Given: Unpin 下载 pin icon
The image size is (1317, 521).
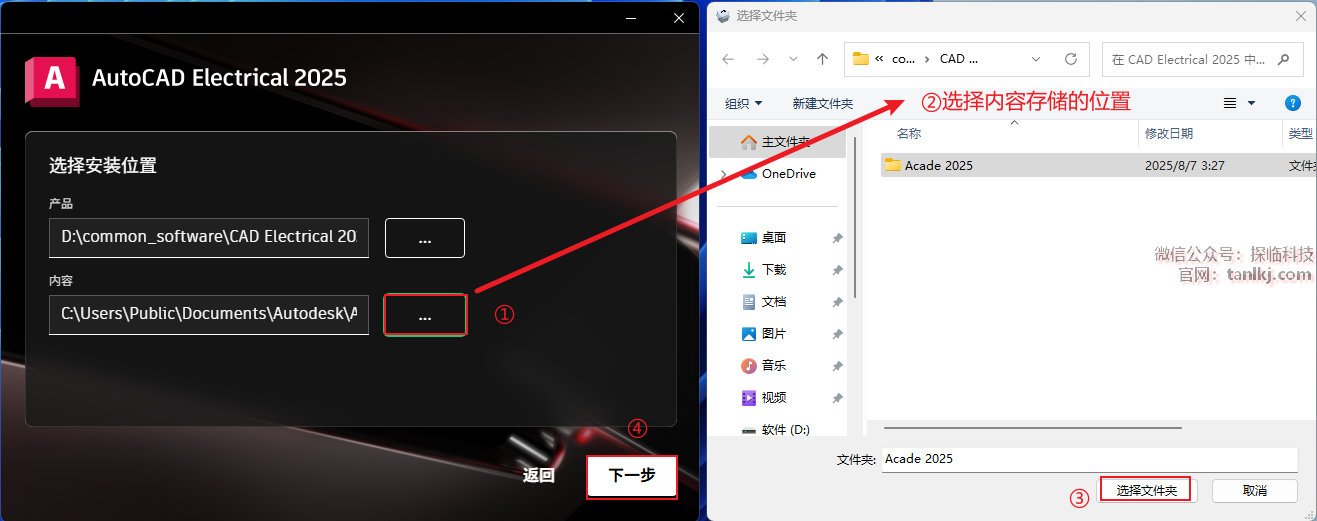Looking at the screenshot, I should (837, 270).
